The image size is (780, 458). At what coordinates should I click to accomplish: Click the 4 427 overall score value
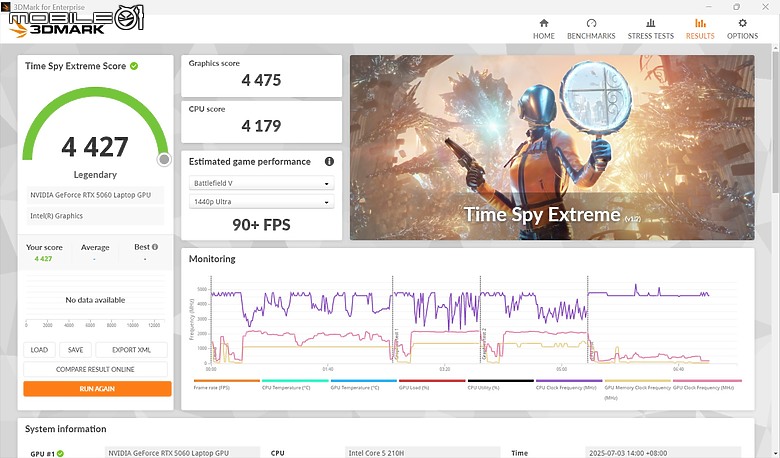pos(95,147)
